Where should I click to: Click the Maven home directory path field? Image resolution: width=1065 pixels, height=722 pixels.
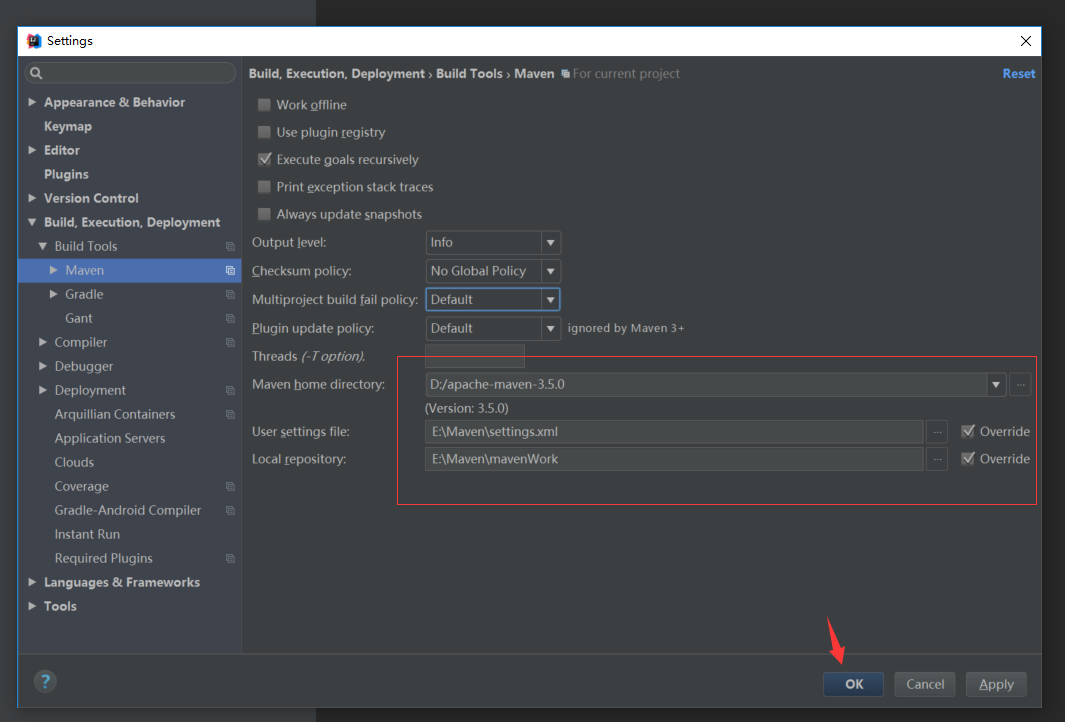coord(706,384)
